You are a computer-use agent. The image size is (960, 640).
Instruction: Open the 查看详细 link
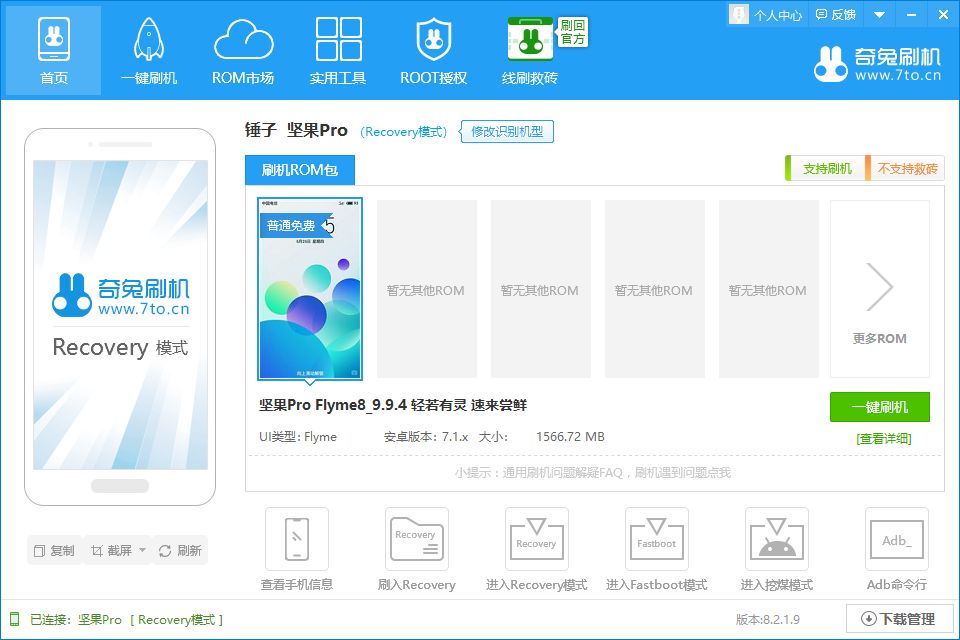point(883,439)
